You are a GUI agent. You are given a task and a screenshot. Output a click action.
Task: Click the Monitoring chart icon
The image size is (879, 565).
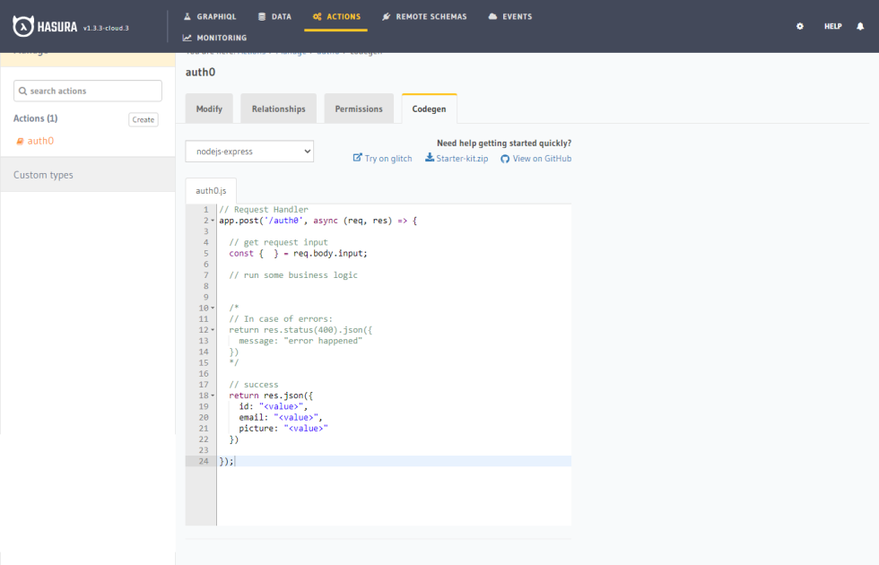(187, 38)
